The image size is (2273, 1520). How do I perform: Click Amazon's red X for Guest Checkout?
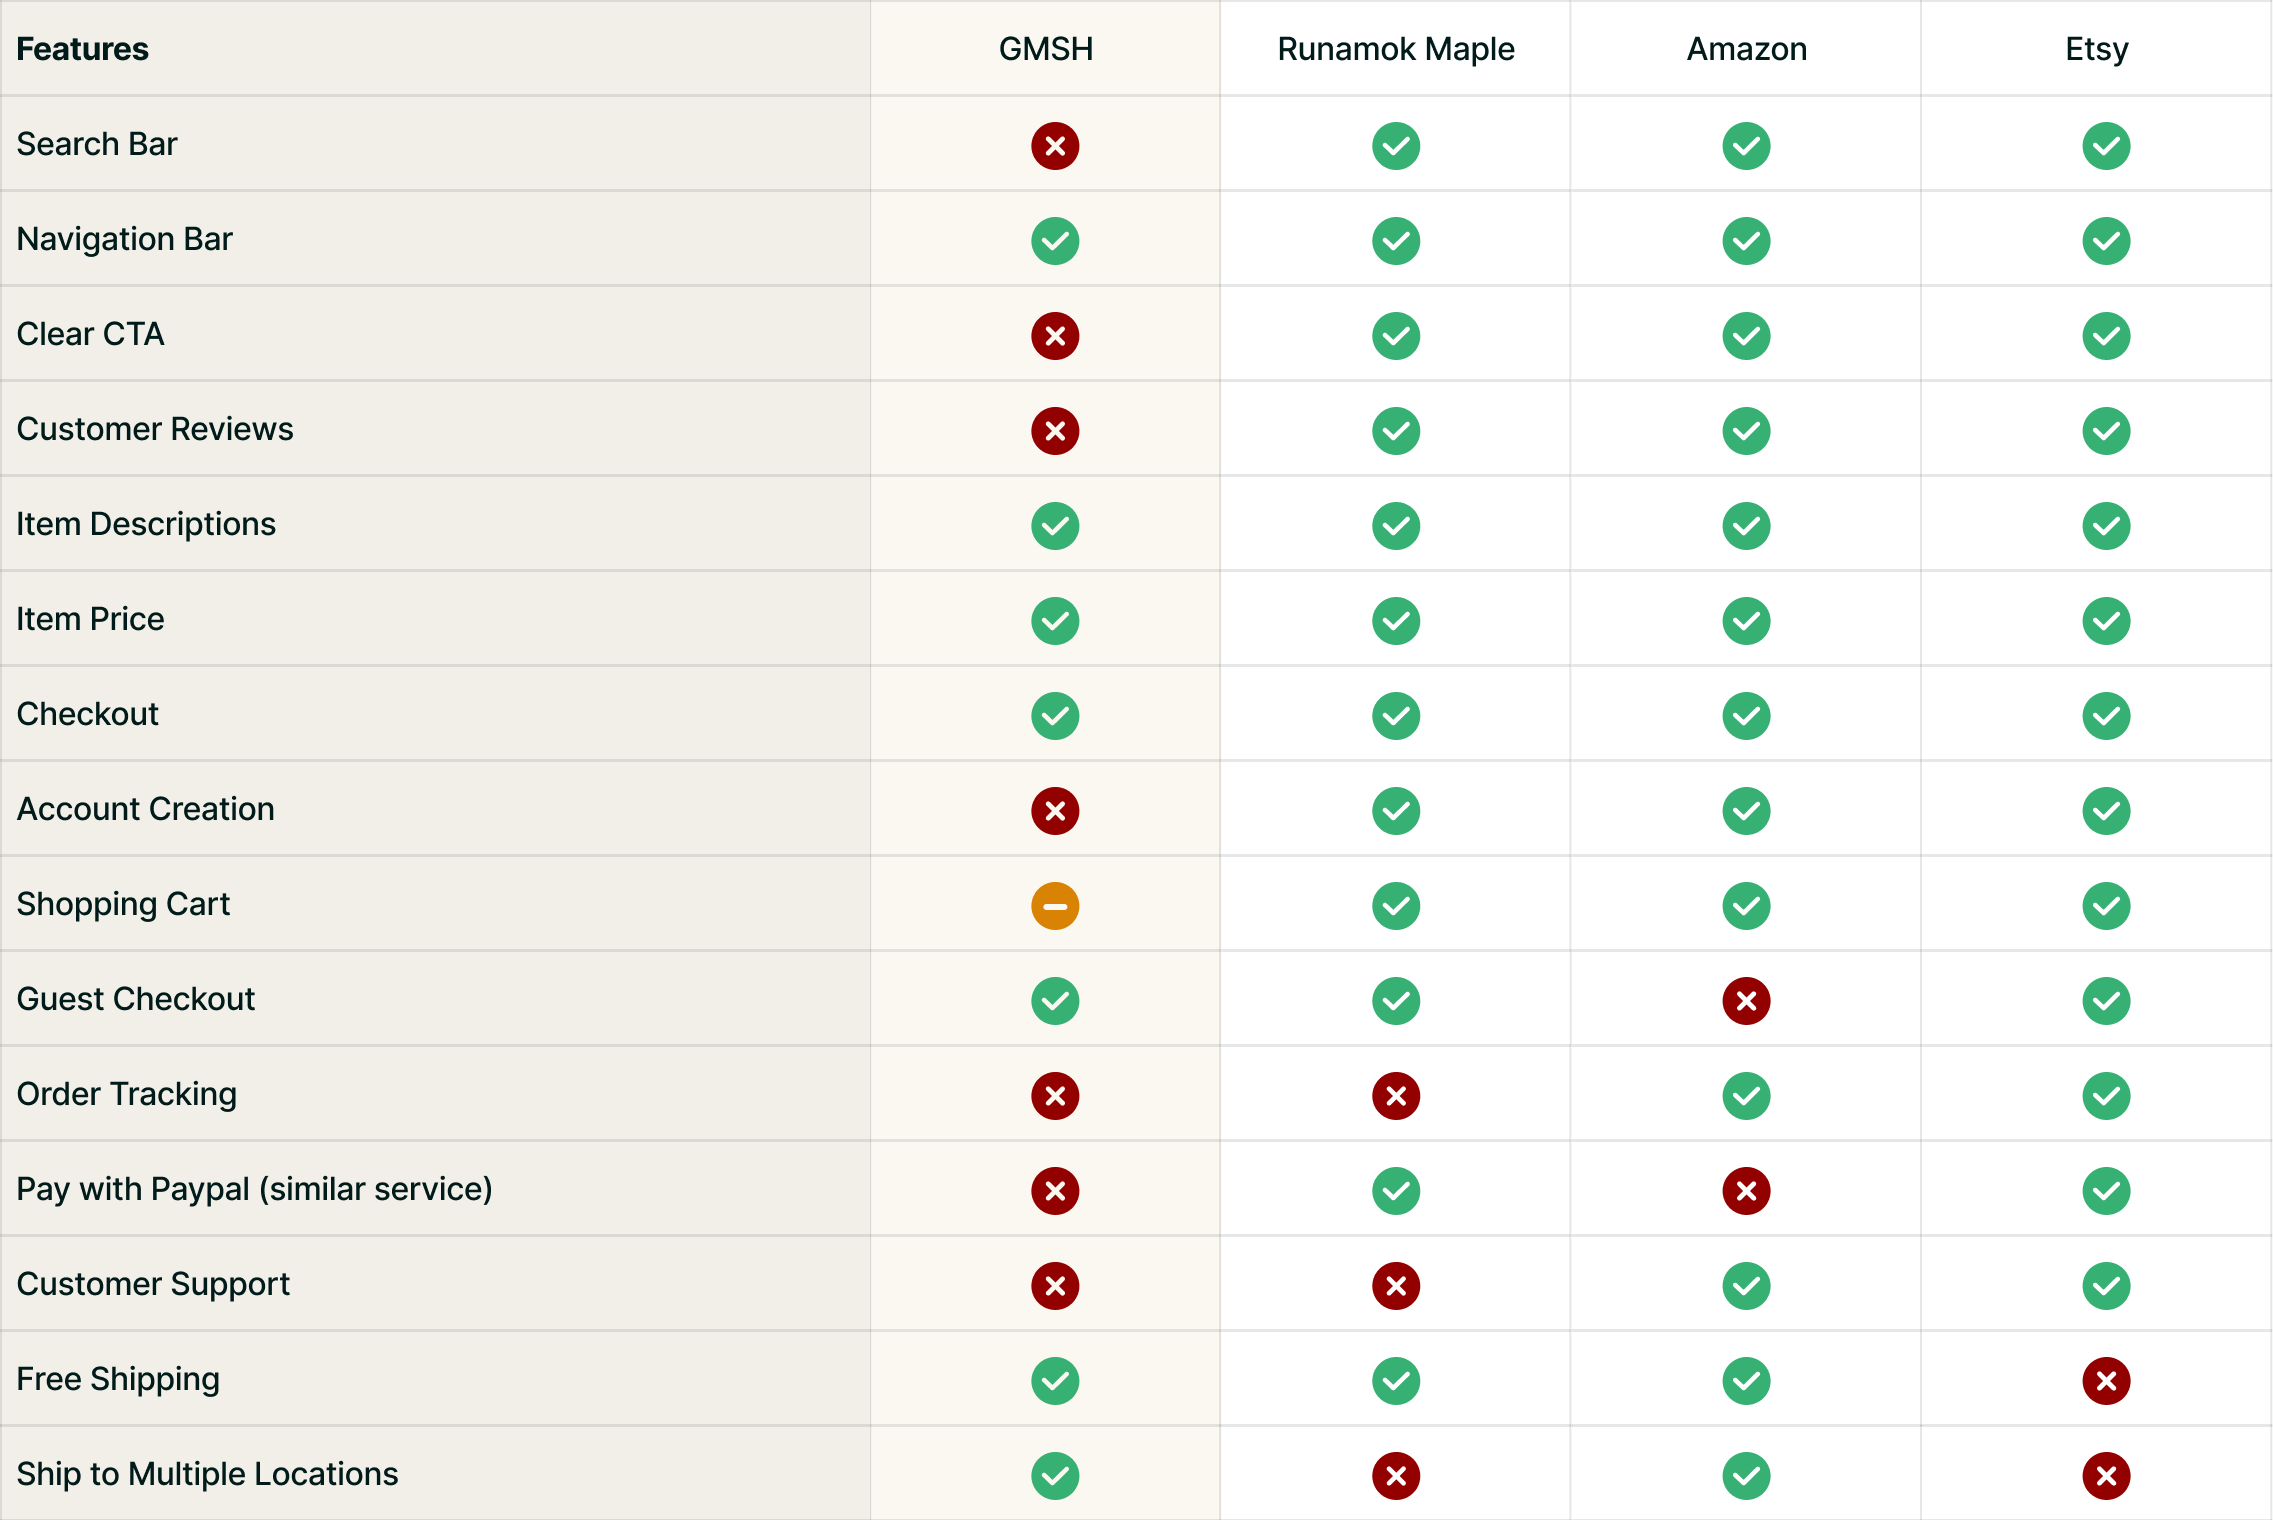[1746, 1001]
